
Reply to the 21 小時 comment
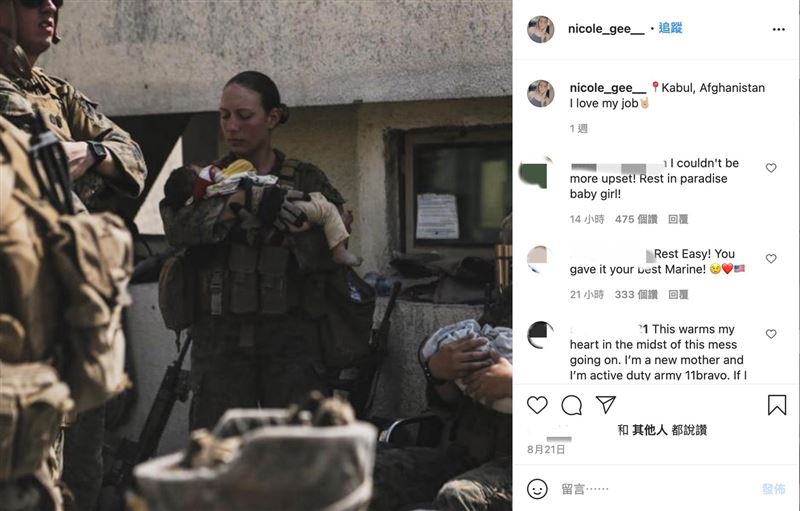(678, 295)
